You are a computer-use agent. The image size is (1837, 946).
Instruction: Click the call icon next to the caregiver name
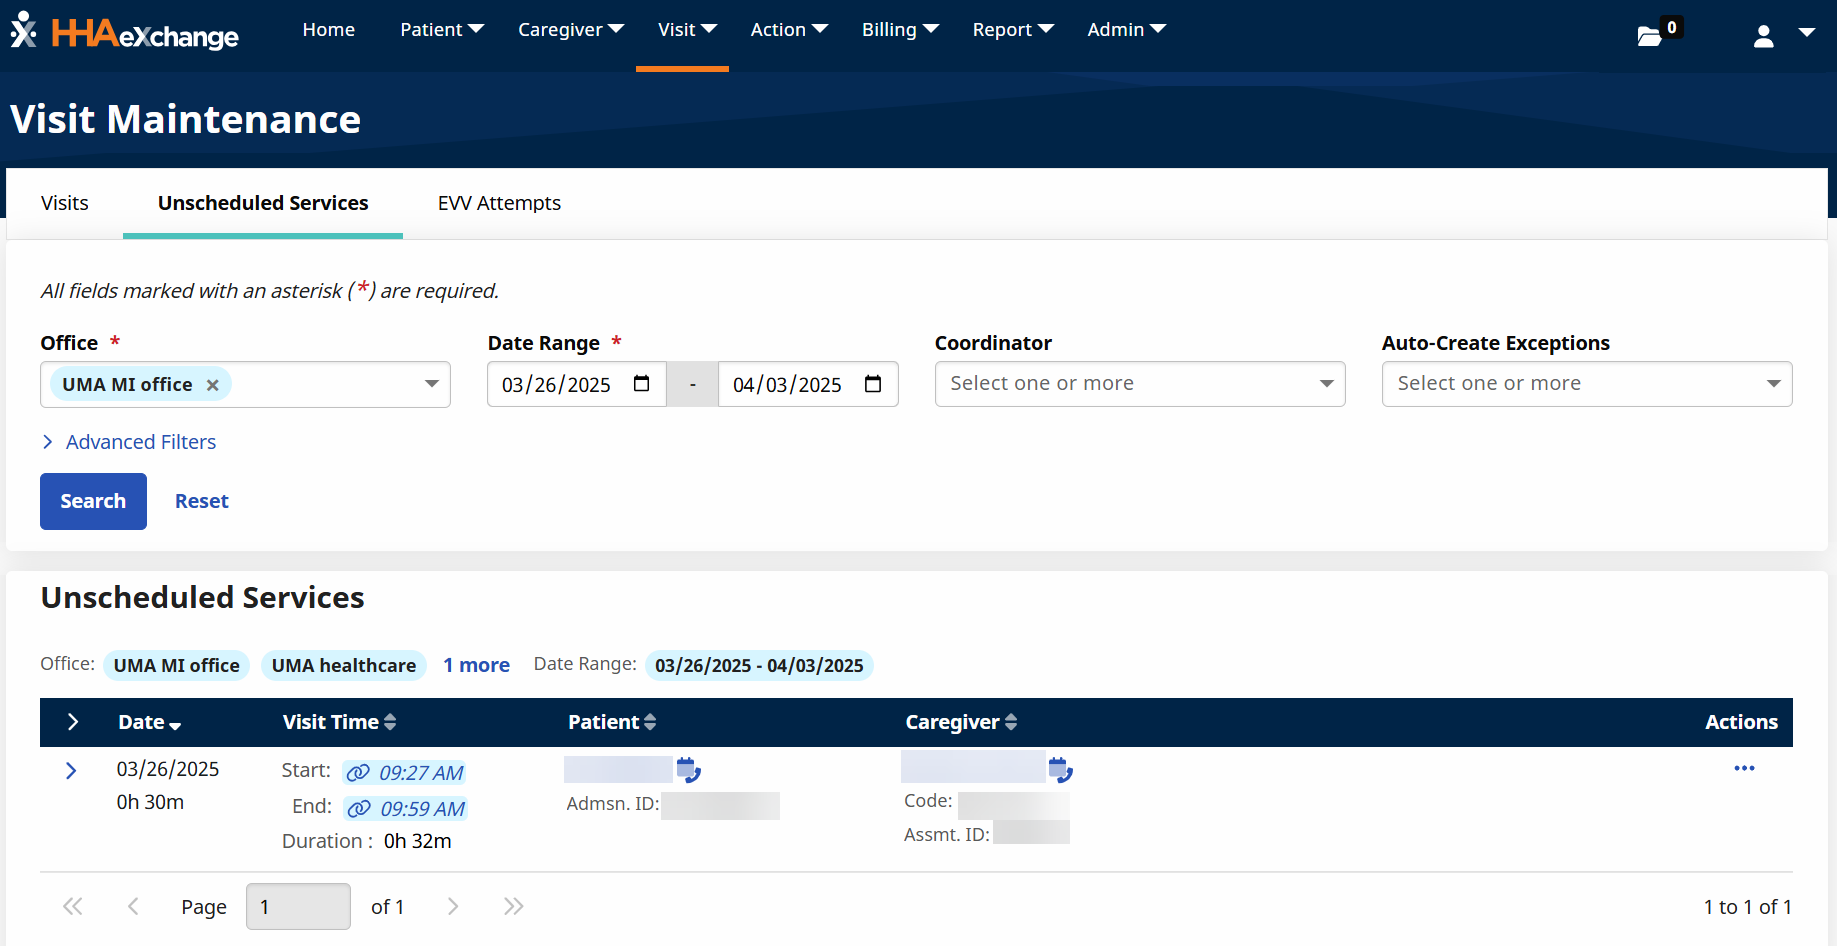coord(1060,770)
